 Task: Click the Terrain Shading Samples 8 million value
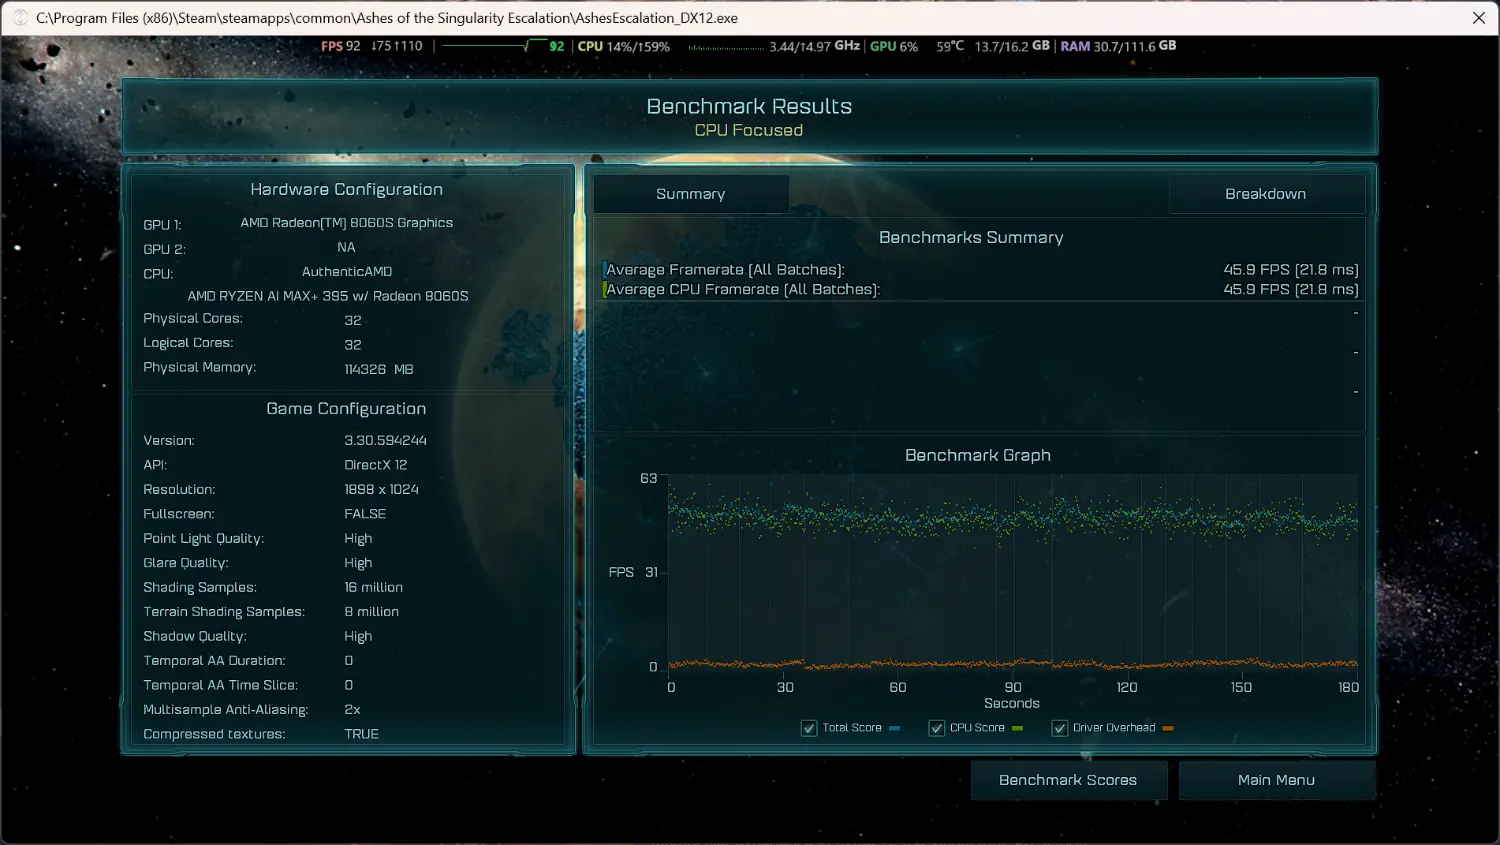[371, 612]
